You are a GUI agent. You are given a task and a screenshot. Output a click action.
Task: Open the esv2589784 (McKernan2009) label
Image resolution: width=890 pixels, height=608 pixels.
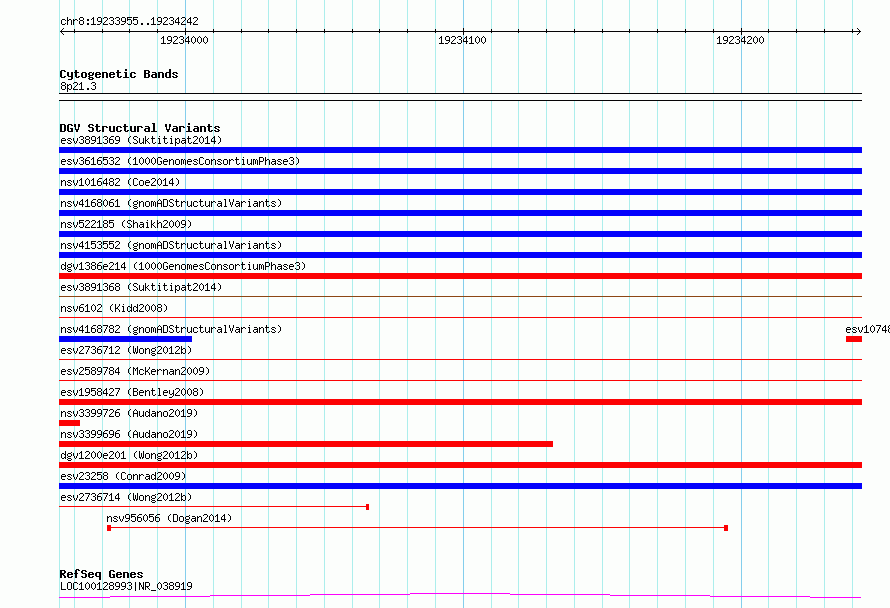coord(135,371)
